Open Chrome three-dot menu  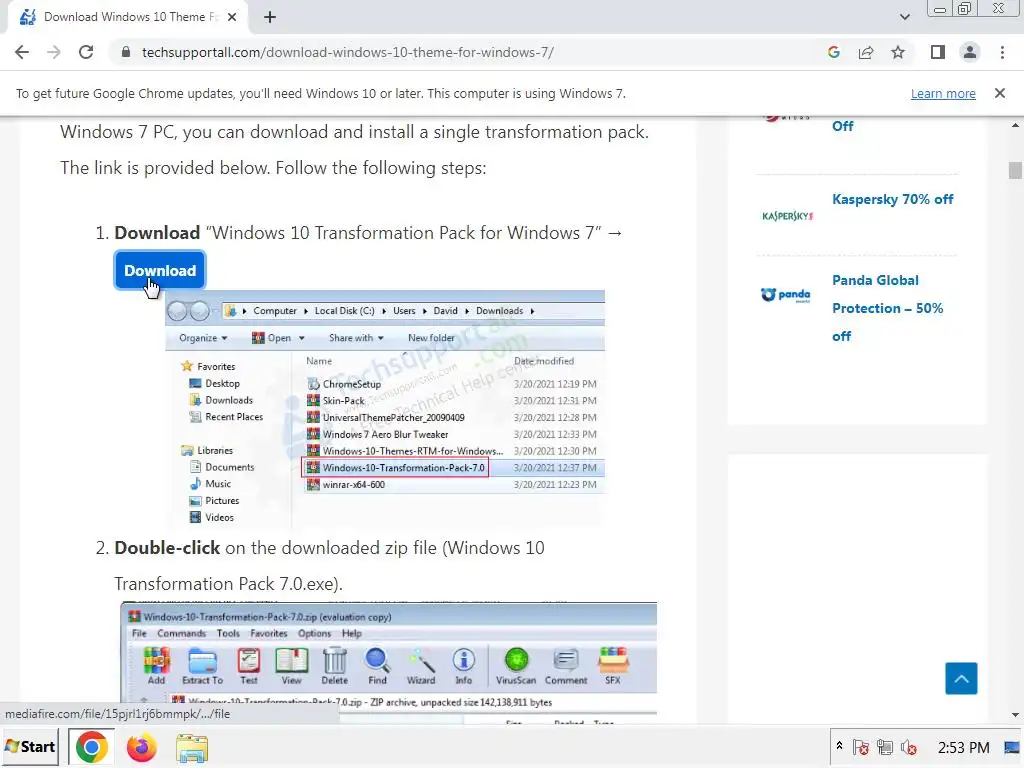[x=1002, y=52]
